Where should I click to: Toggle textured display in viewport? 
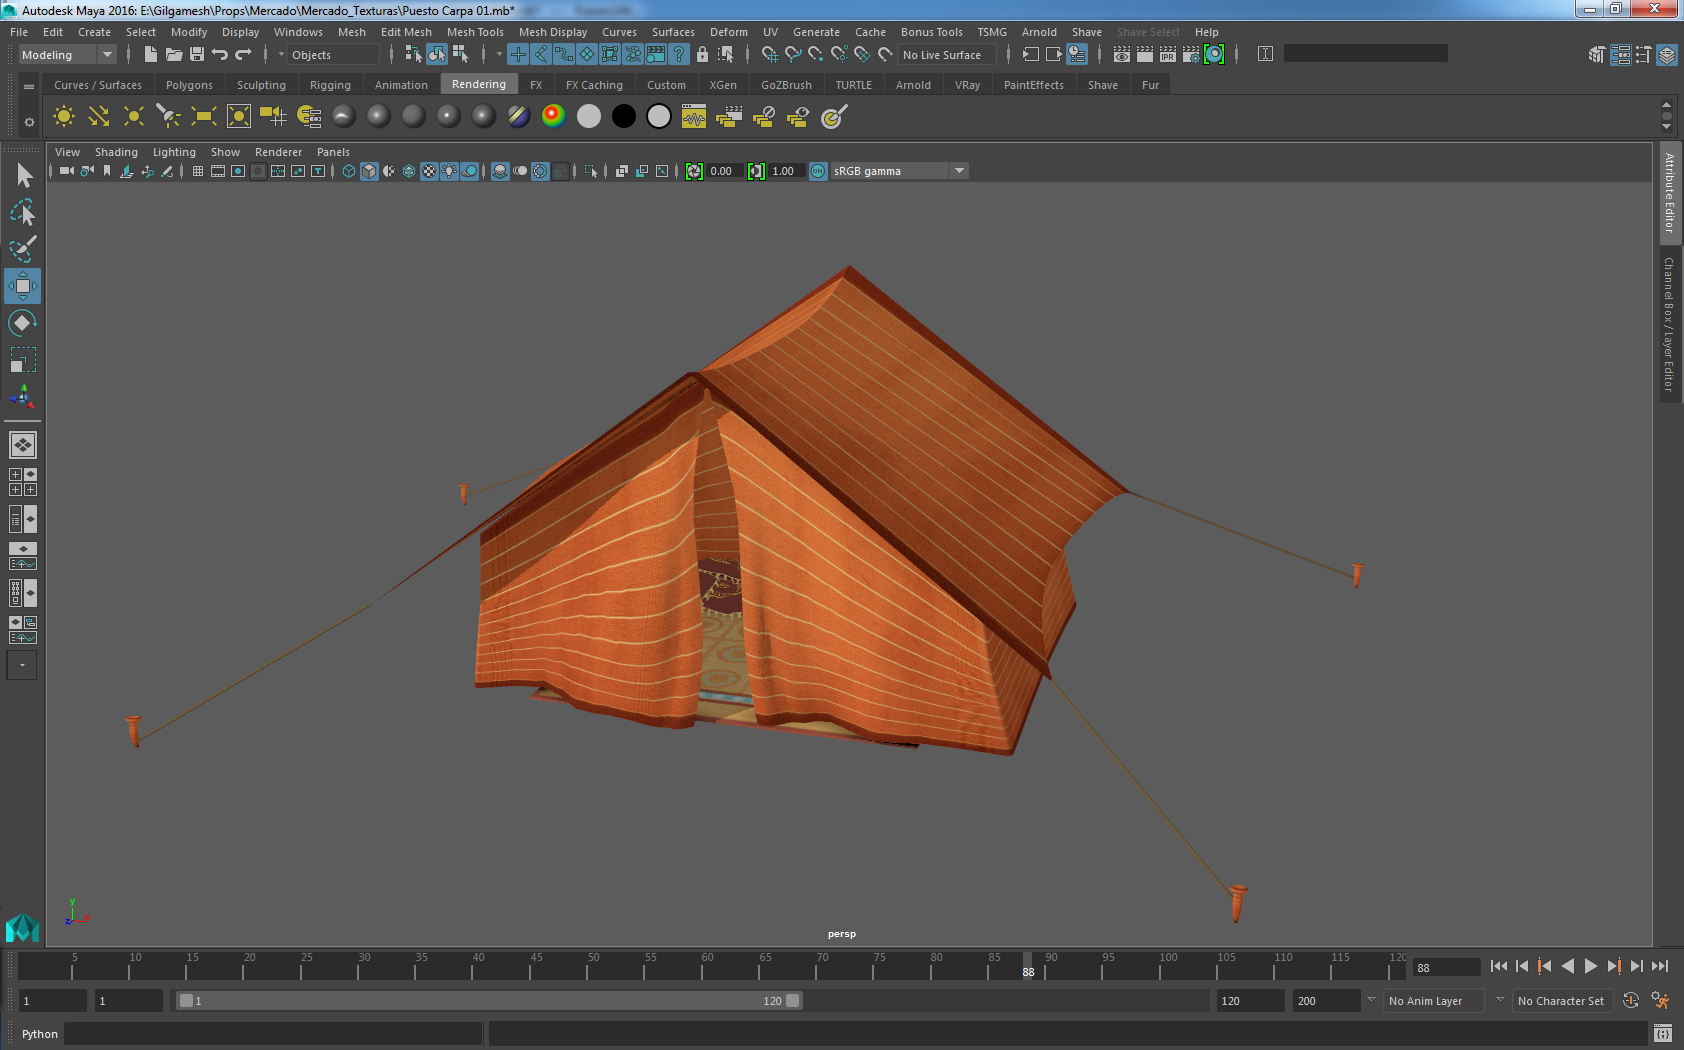tap(429, 171)
